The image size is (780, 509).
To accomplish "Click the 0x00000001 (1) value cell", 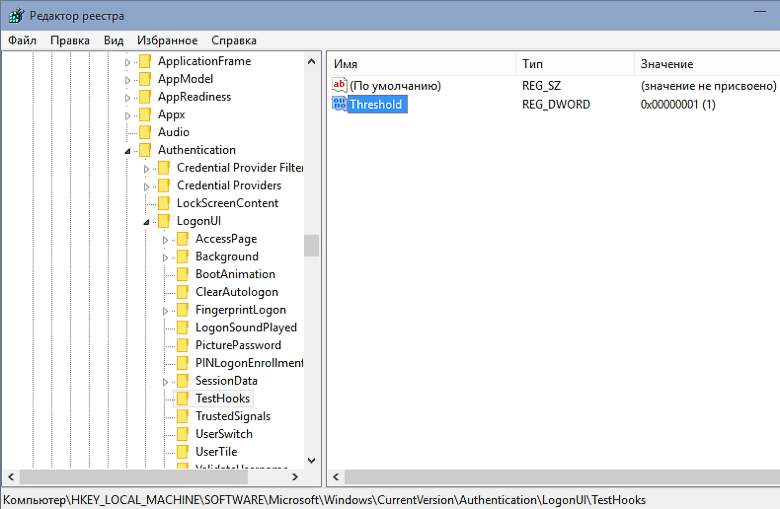I will pyautogui.click(x=678, y=104).
